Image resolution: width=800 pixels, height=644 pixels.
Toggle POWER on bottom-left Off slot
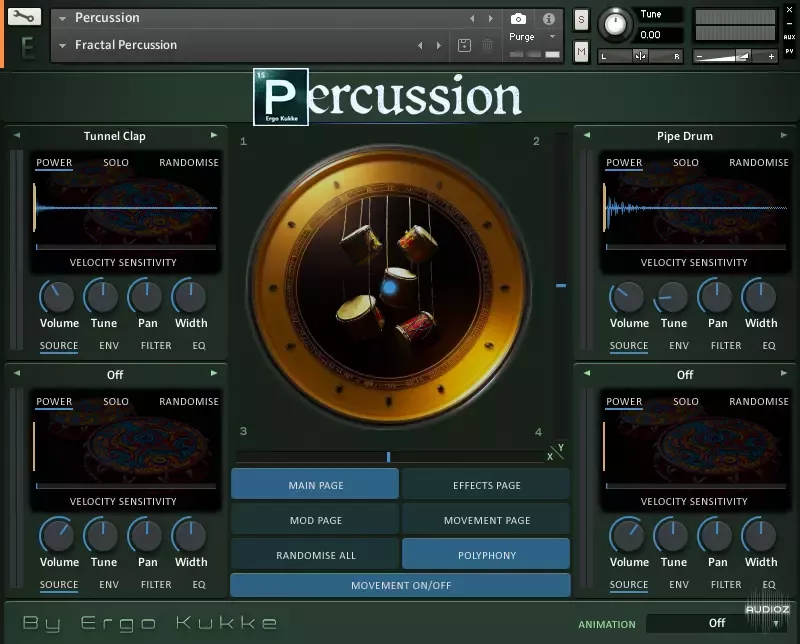point(54,402)
